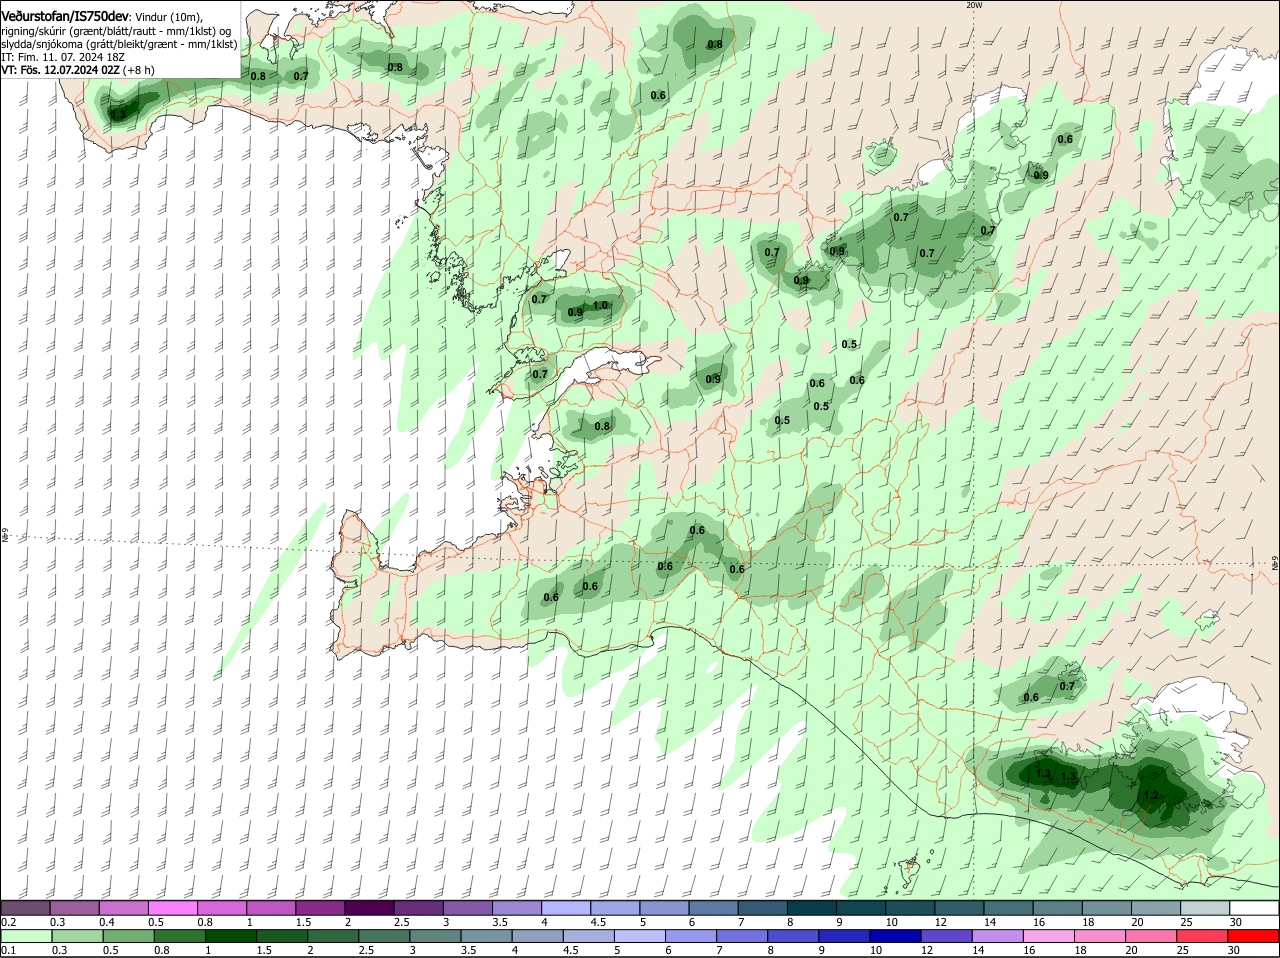Click the 'IT: Fim. 11. 07. 2024 18Z' line
The width and height of the screenshot is (1280, 958).
click(63, 57)
